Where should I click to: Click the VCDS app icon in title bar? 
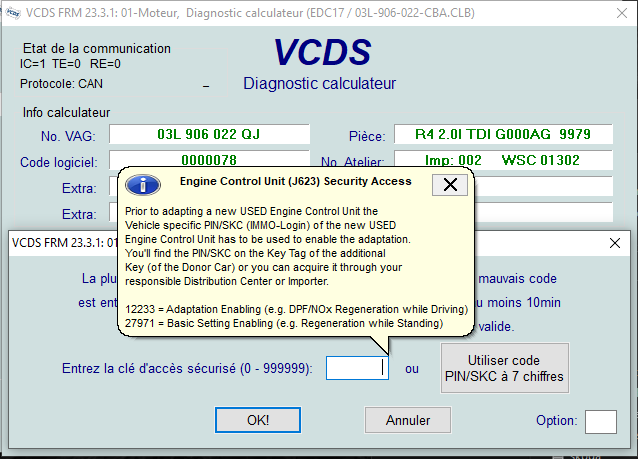coord(13,11)
